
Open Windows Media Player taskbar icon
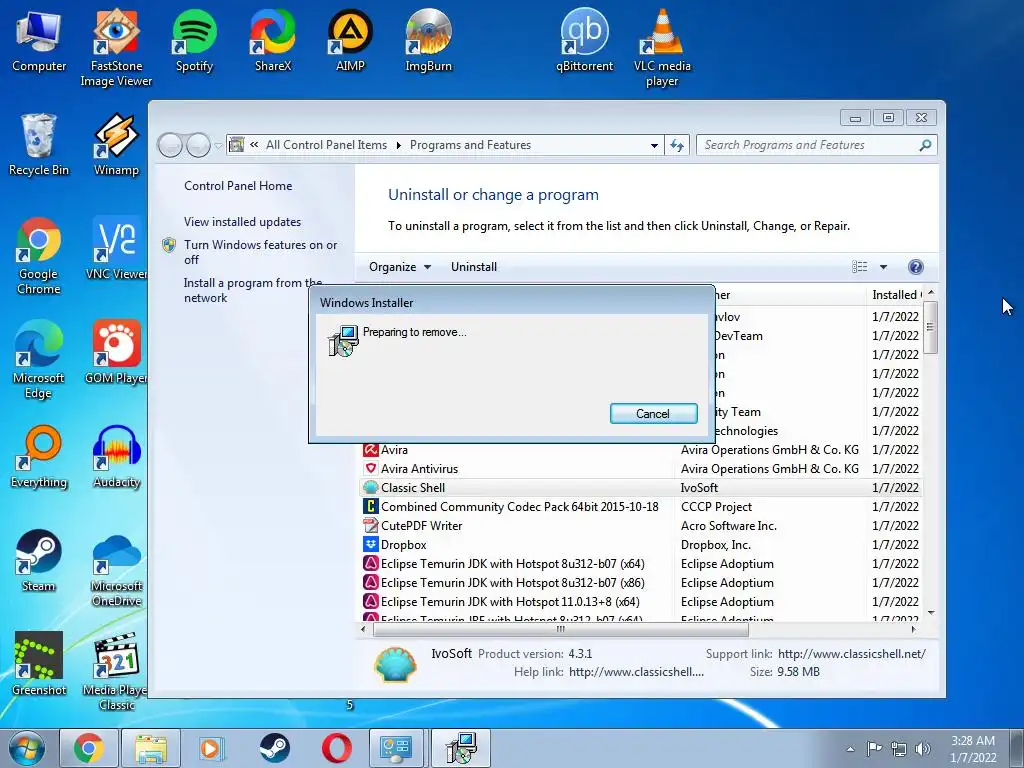coord(212,748)
